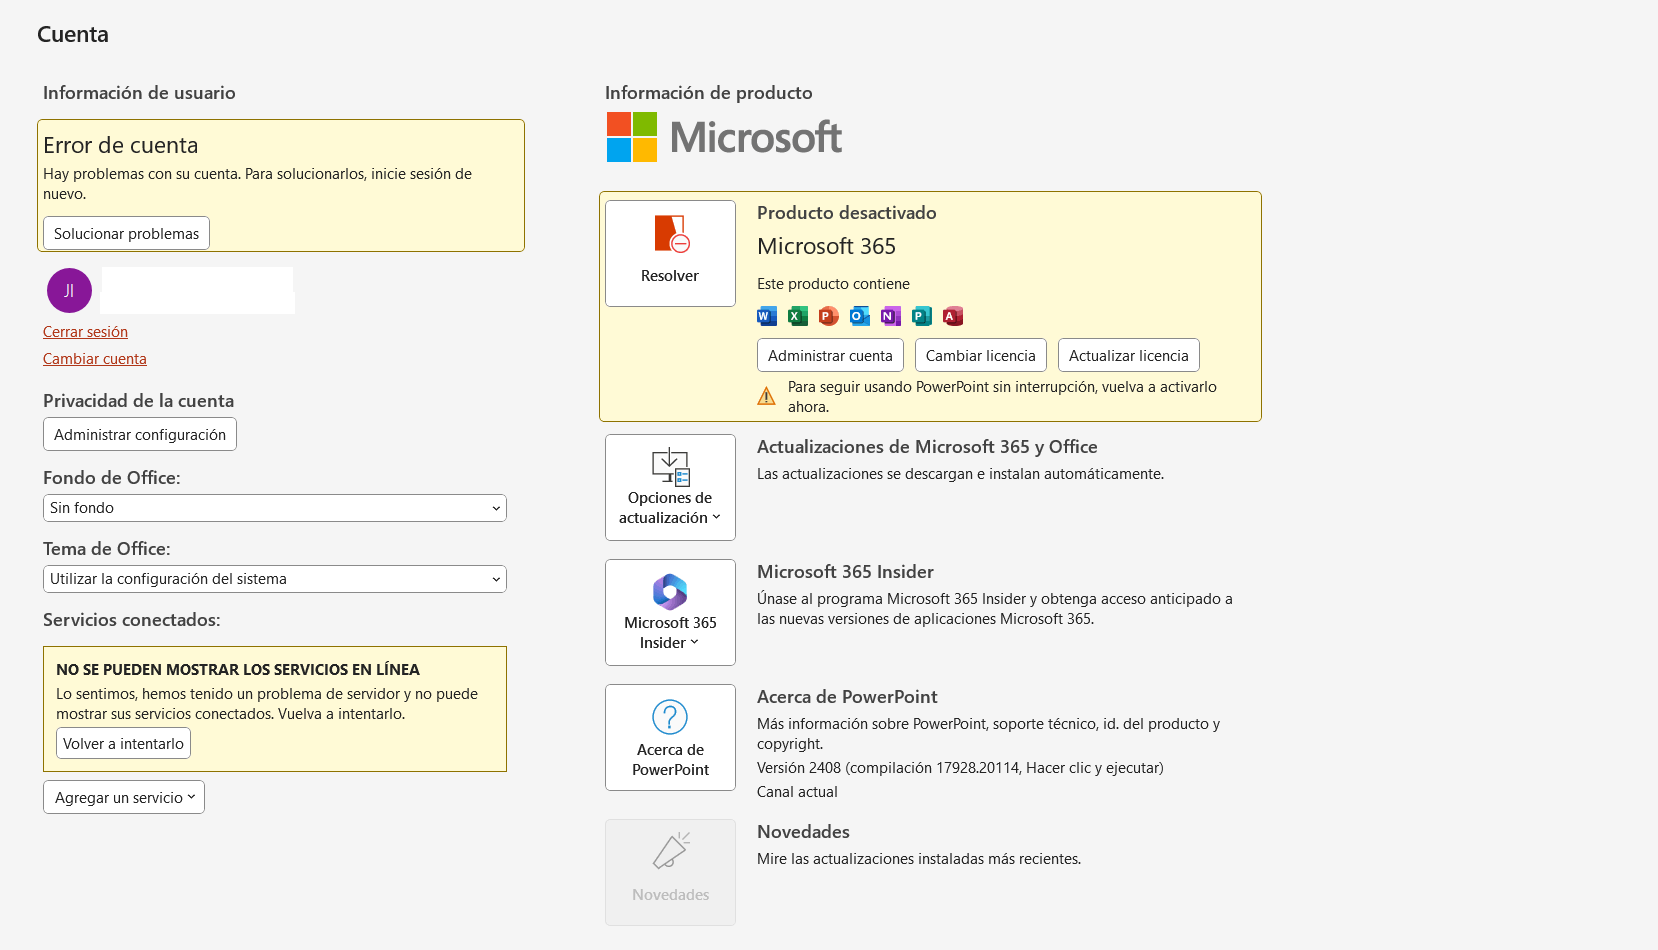Click the NO SE PUEDEN MOSTRAR LOS SERVICIOS heading

[x=238, y=670]
